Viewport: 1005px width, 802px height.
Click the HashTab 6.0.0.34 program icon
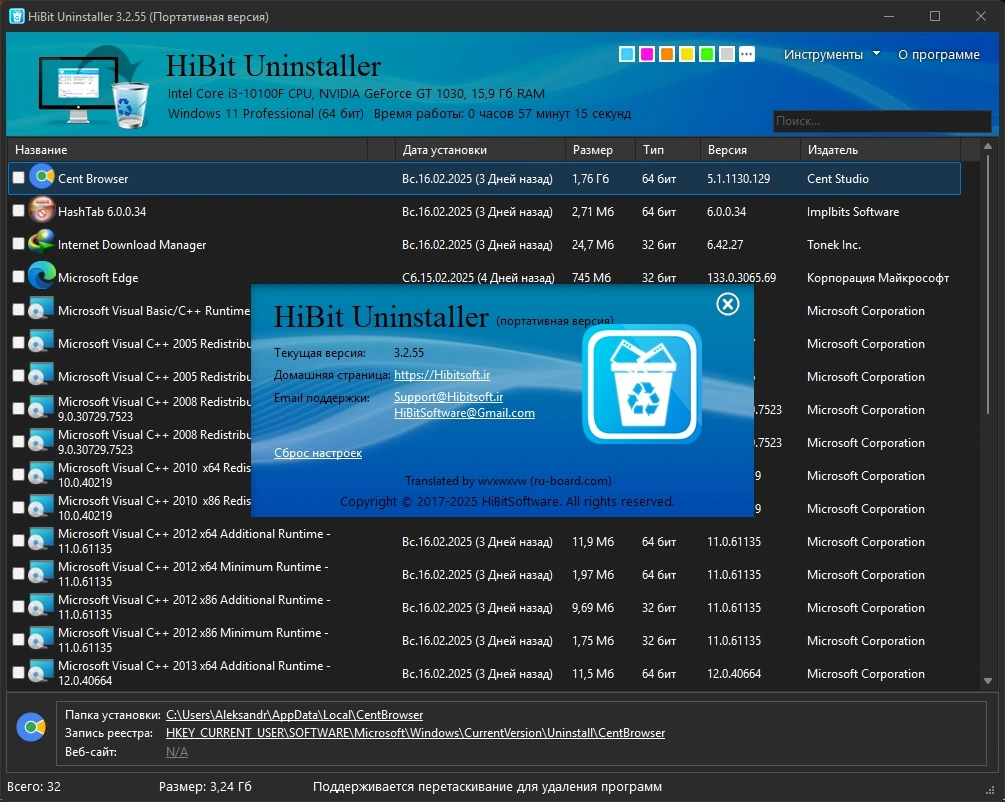[x=42, y=210]
